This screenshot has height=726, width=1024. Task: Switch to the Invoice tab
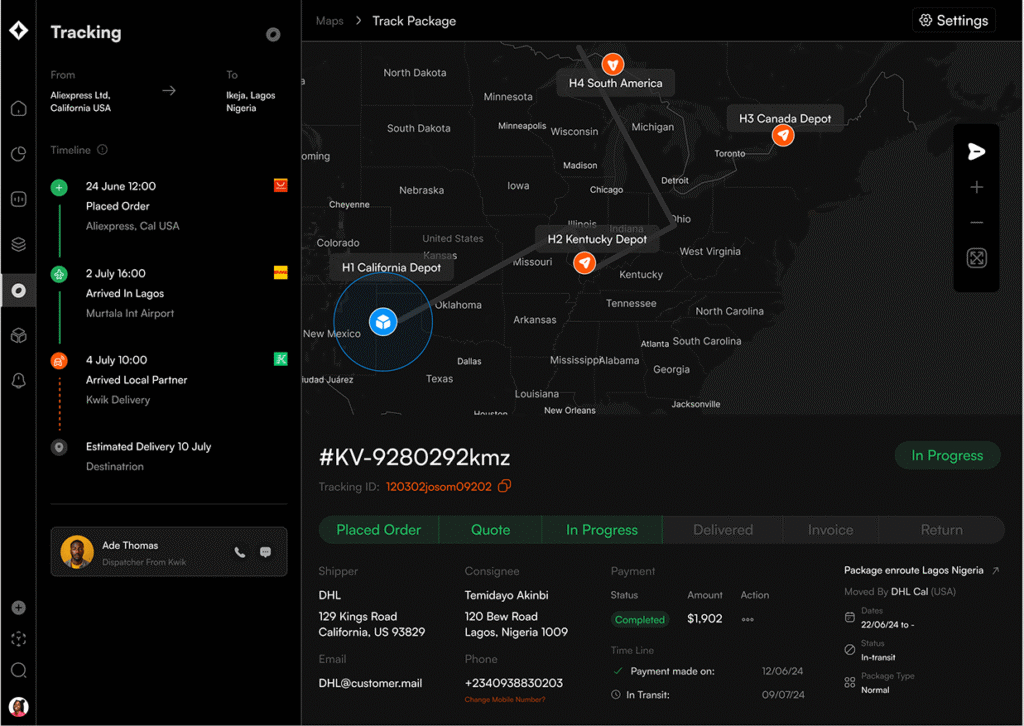pos(830,530)
